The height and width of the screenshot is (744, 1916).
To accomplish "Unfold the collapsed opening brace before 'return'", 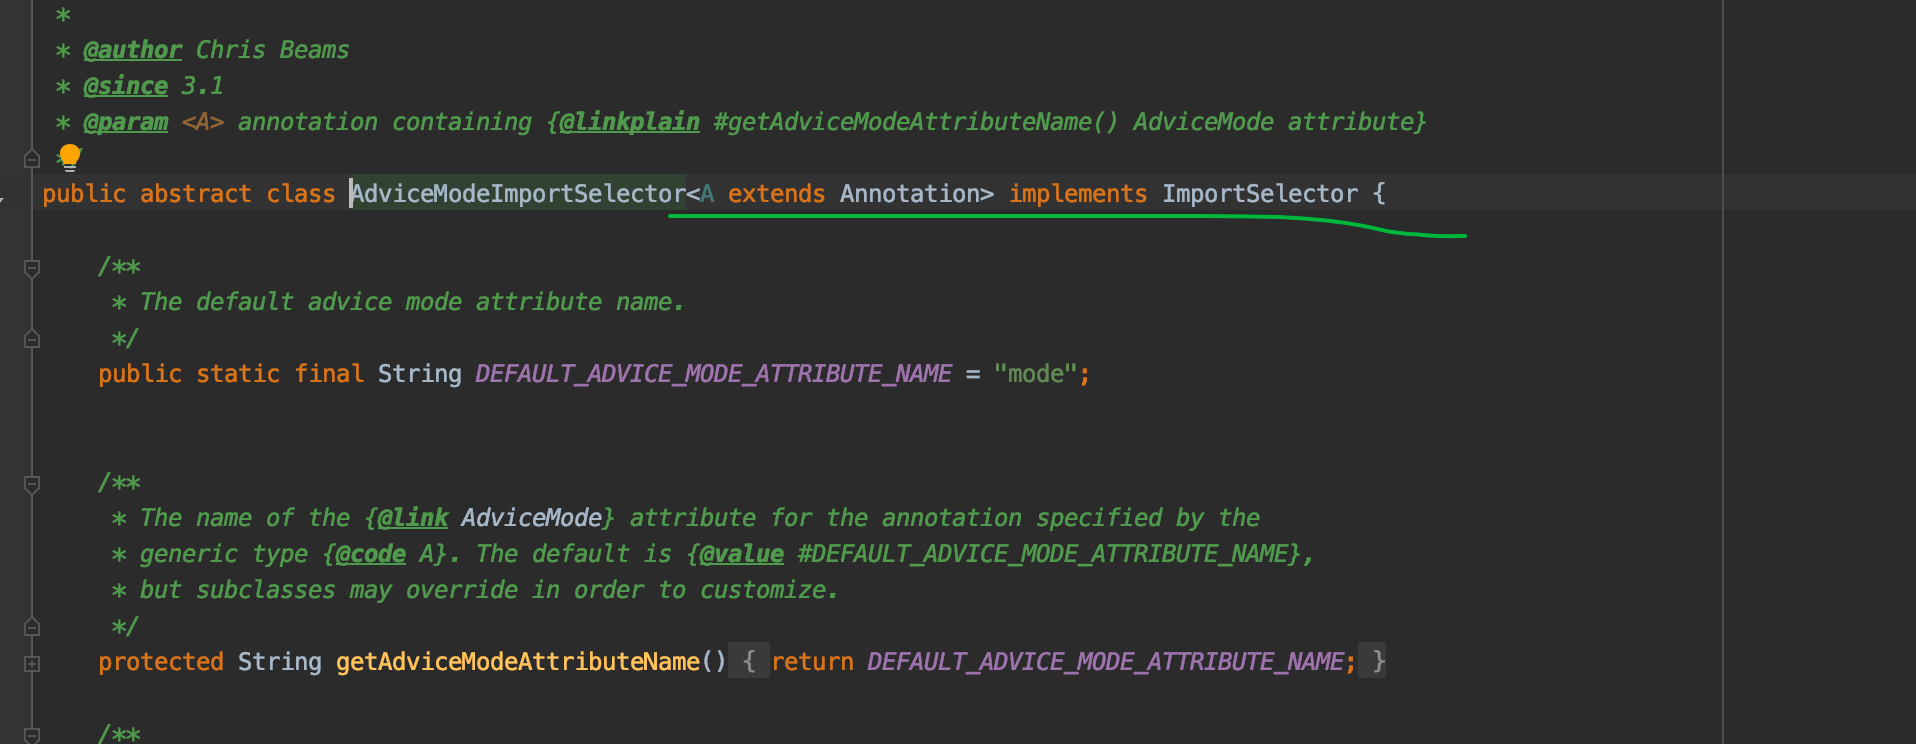I will coord(749,661).
